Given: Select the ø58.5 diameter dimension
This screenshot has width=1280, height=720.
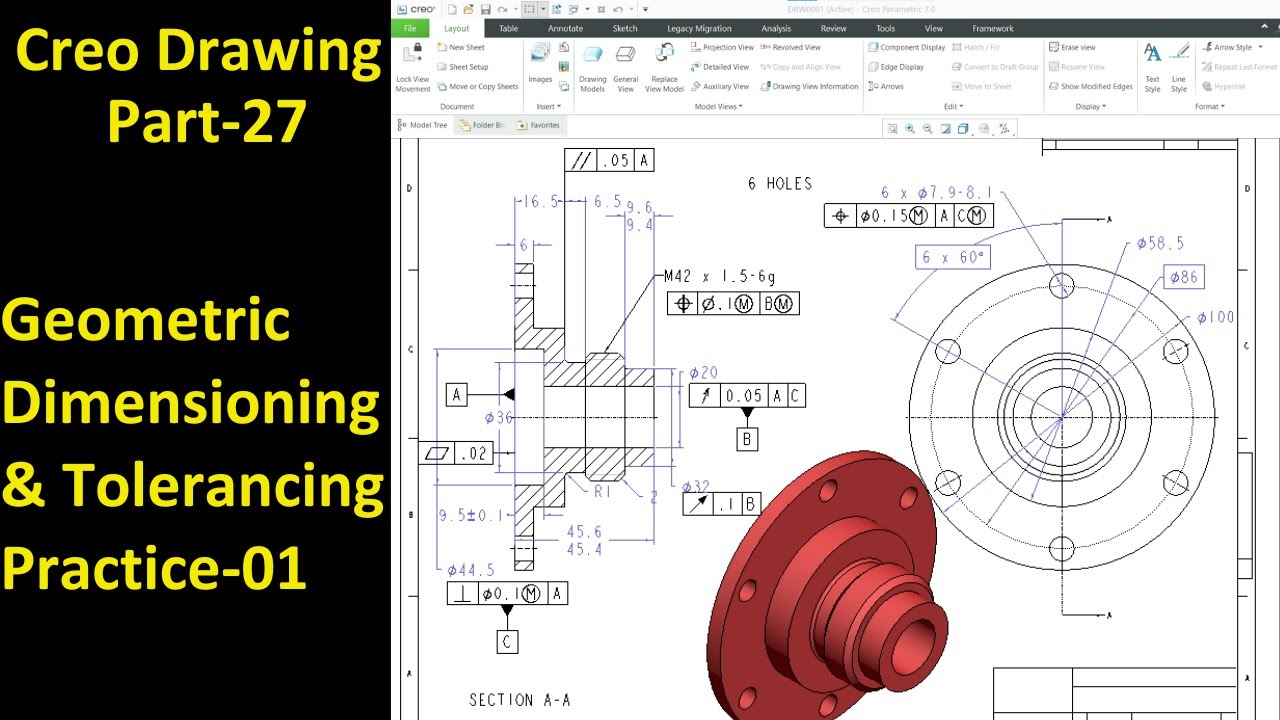Looking at the screenshot, I should [x=1160, y=243].
